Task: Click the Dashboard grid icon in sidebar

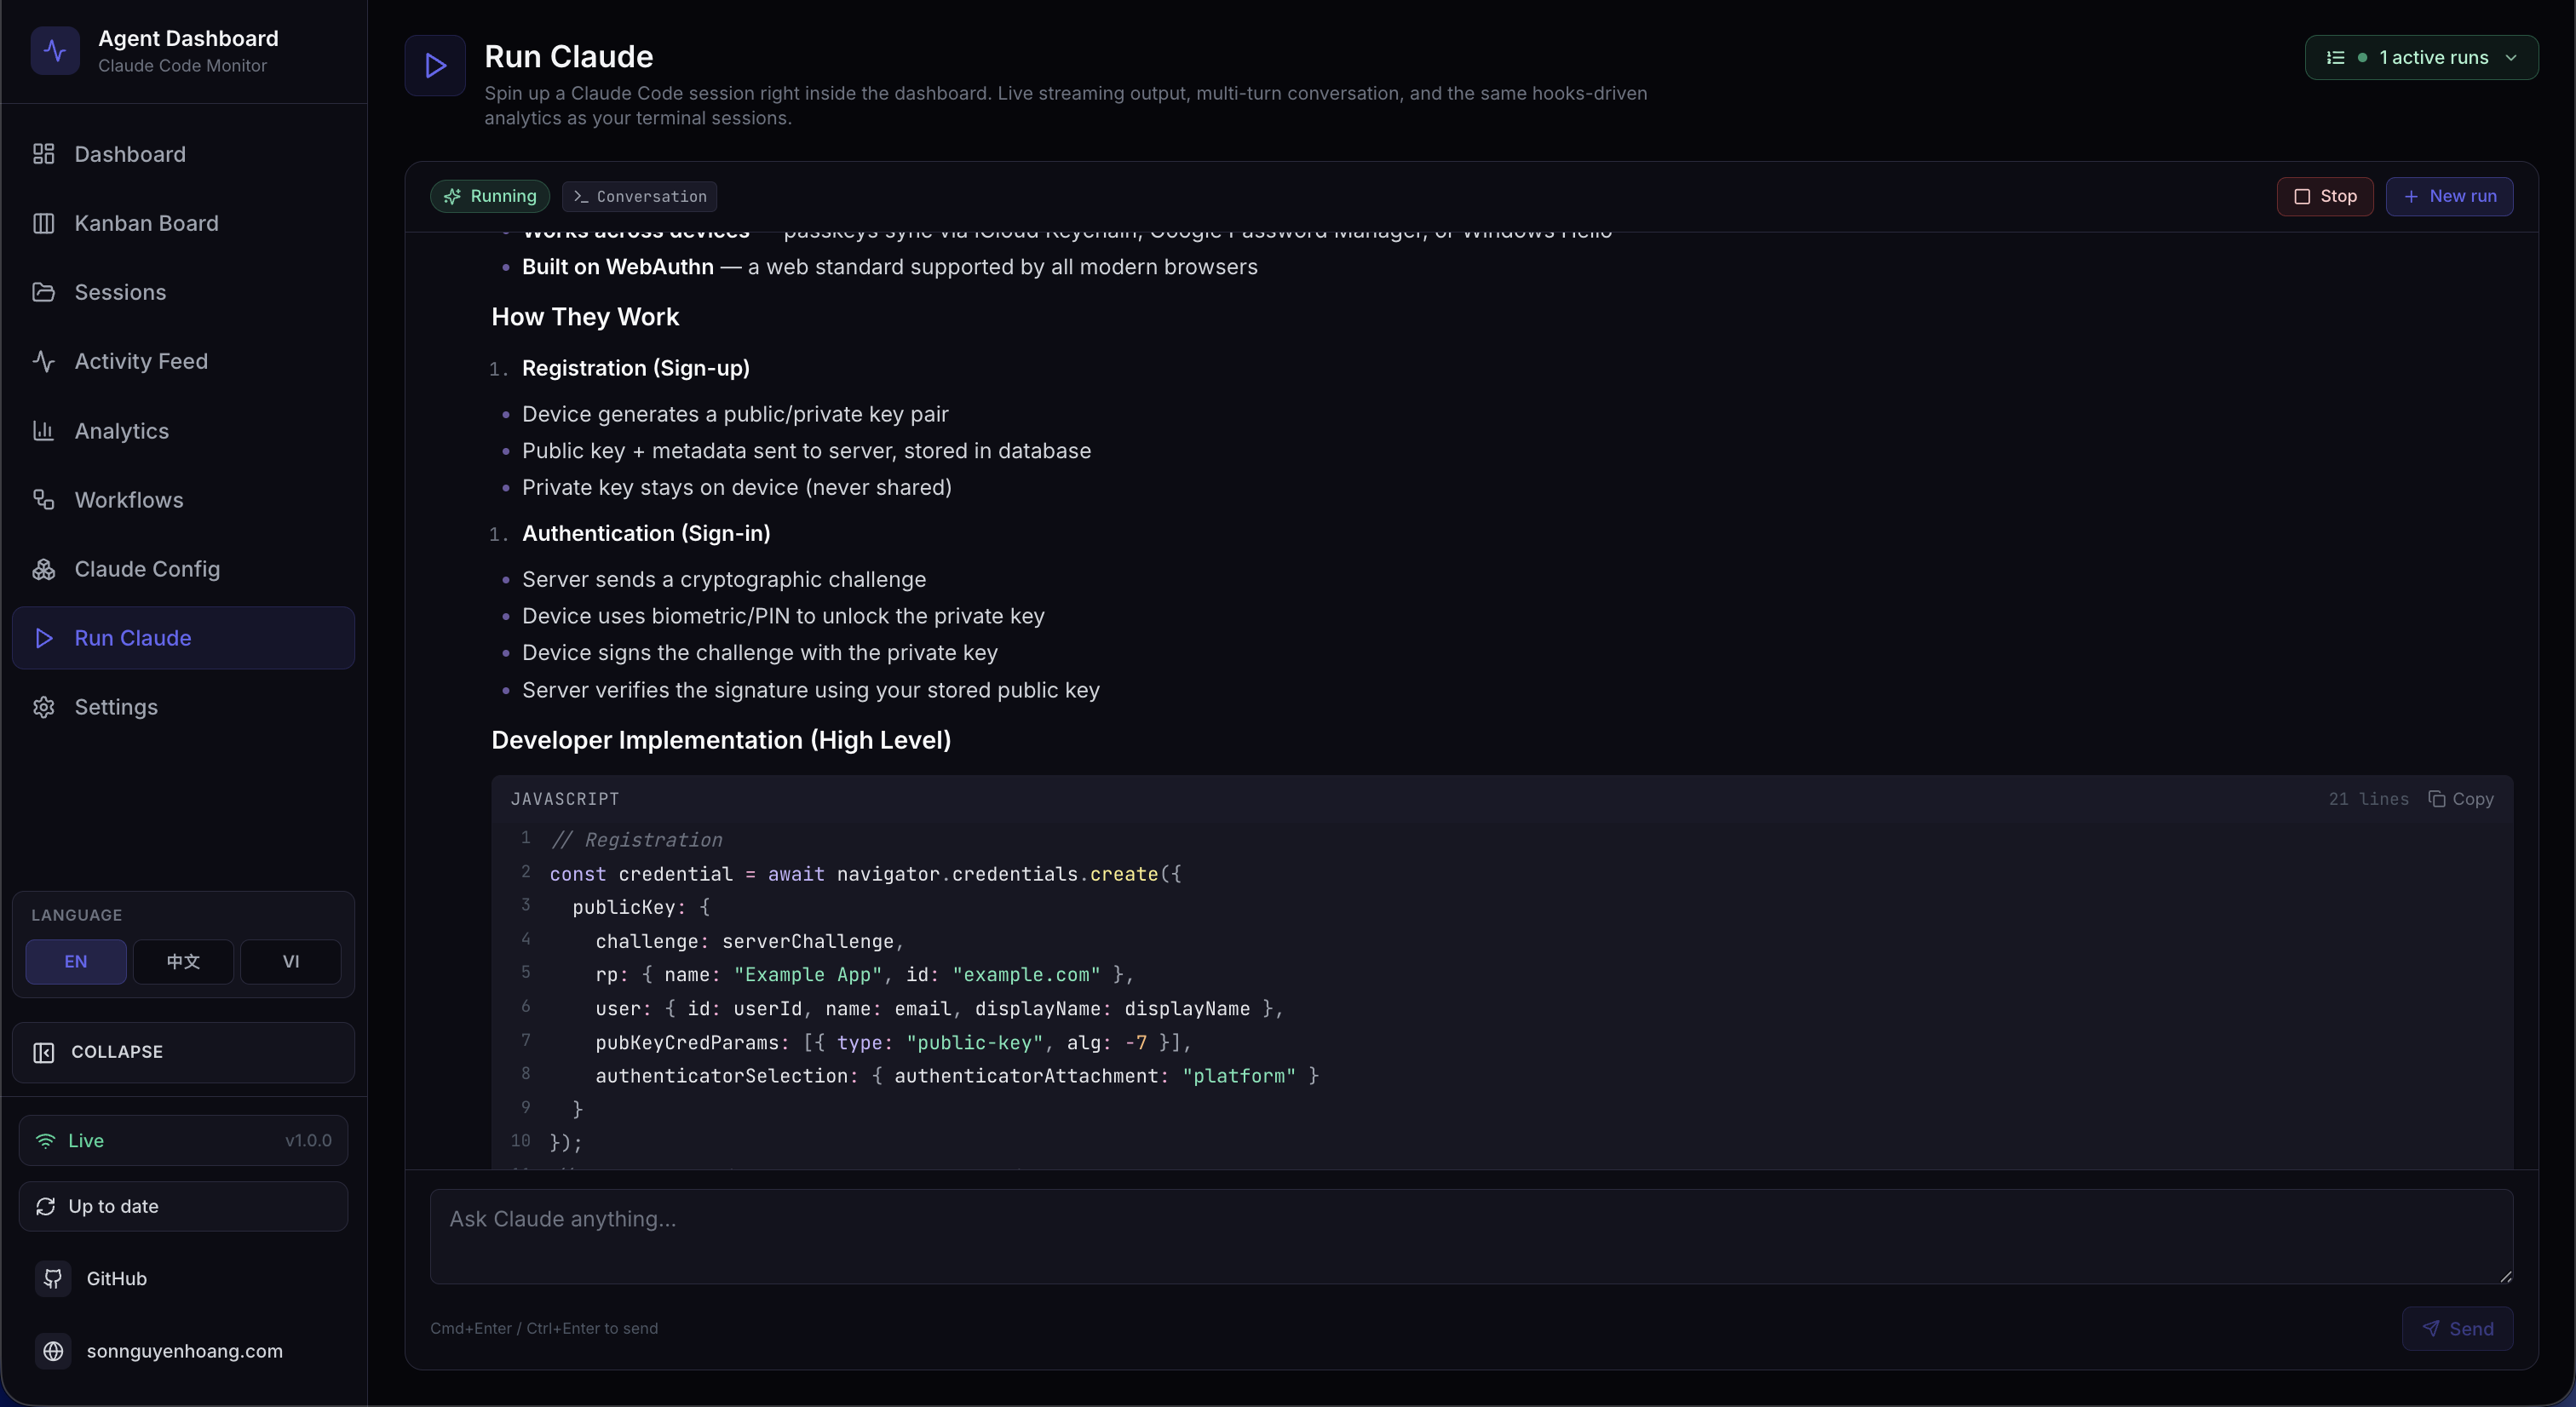Action: coord(43,154)
